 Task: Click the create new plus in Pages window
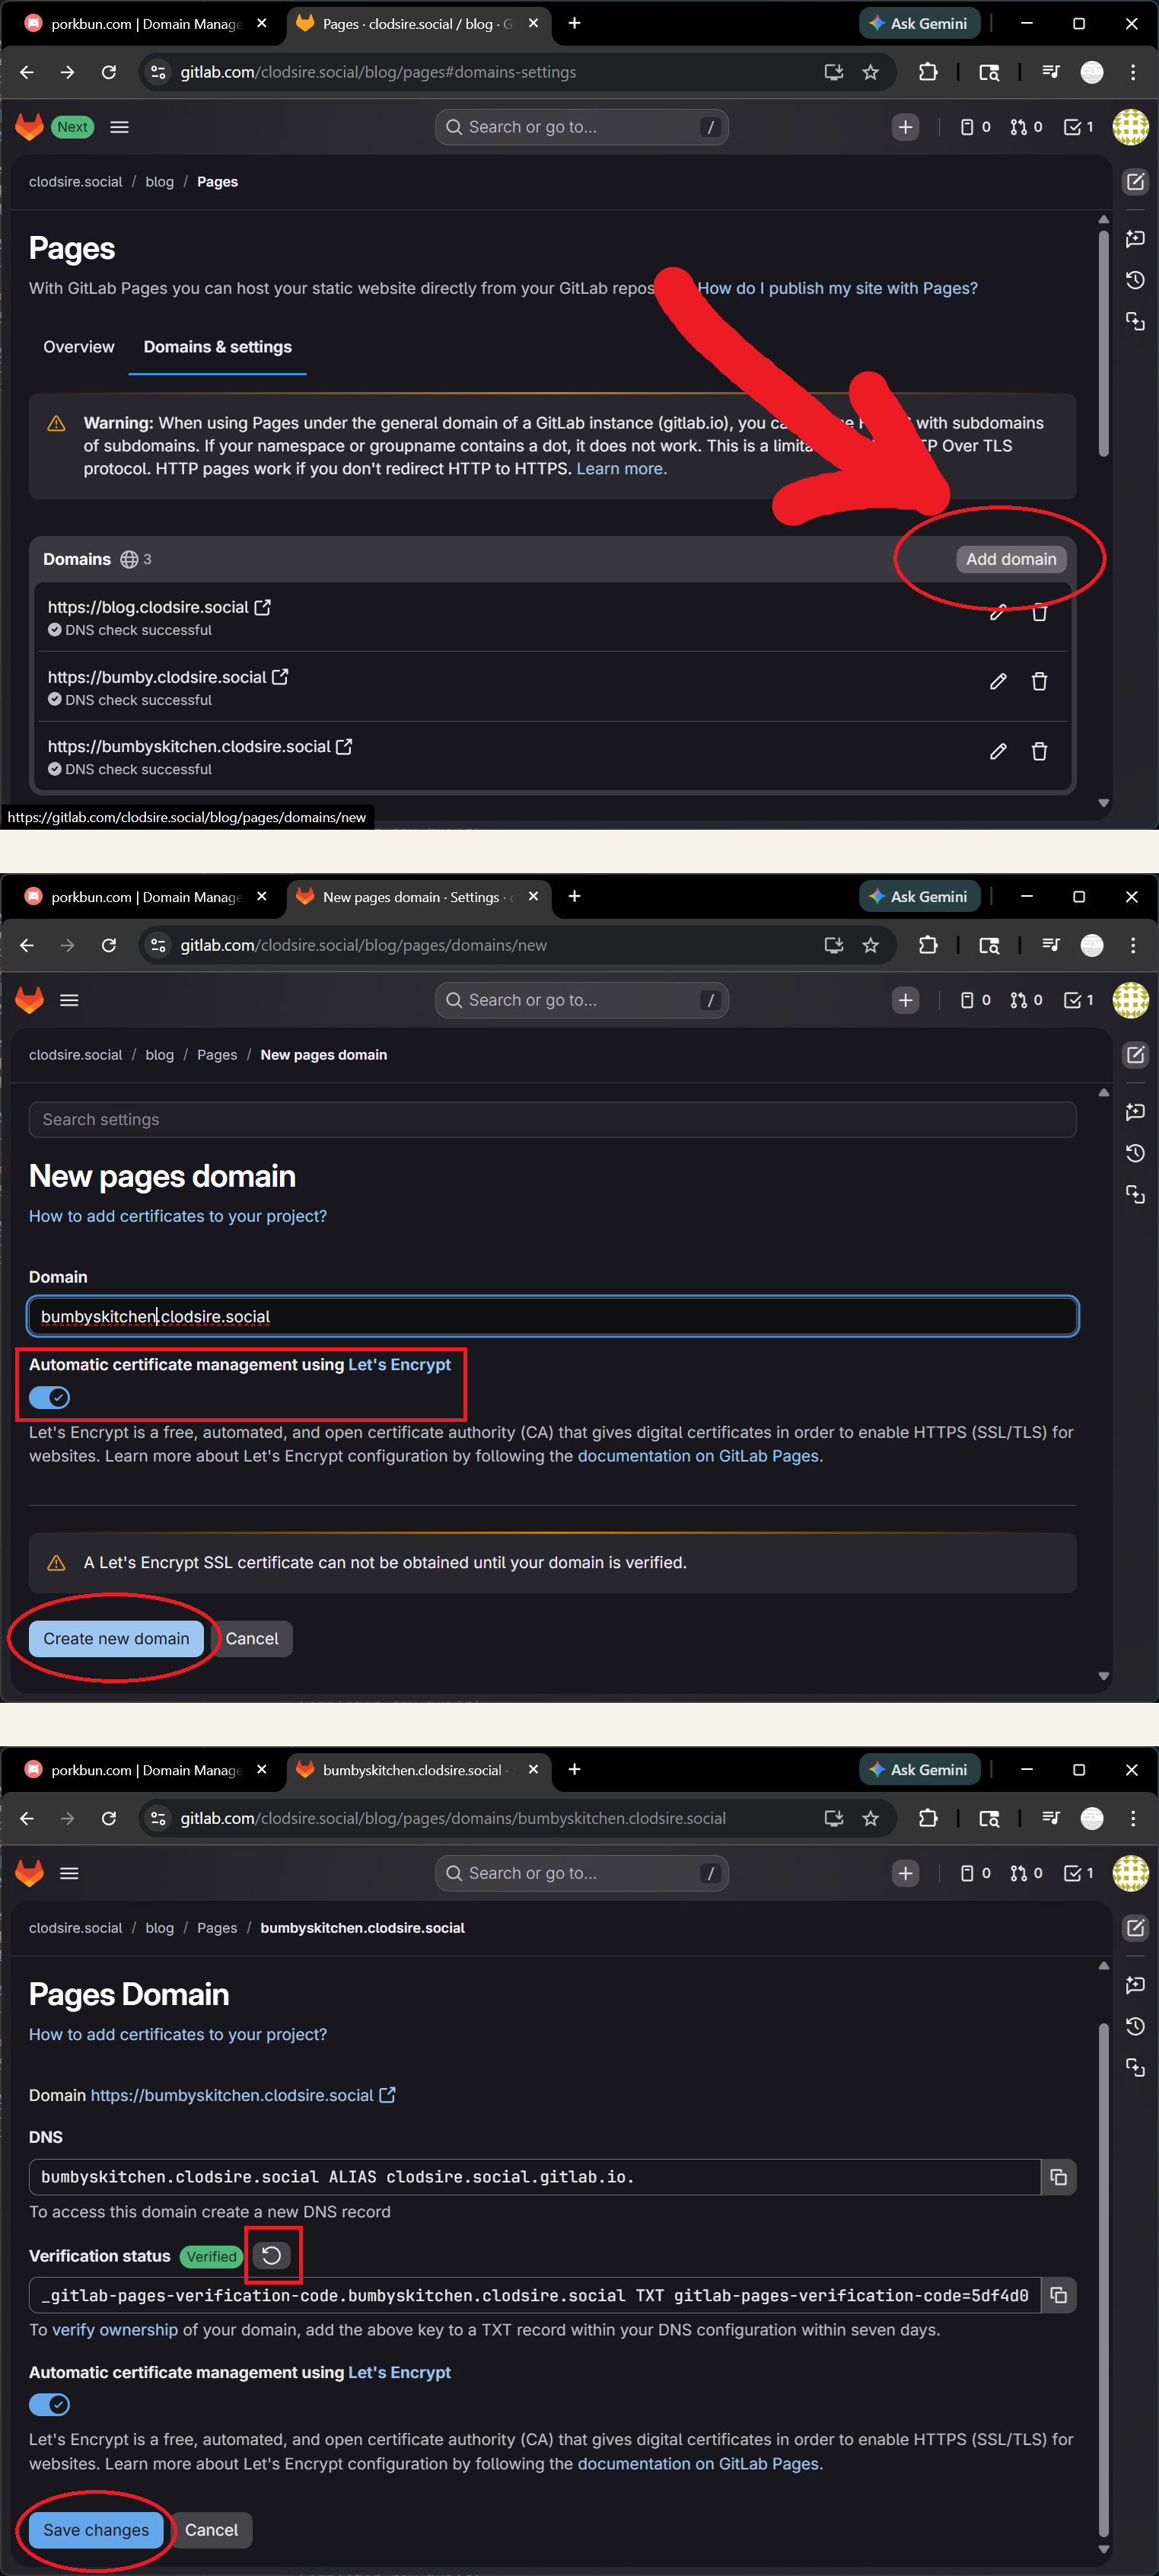(x=905, y=127)
